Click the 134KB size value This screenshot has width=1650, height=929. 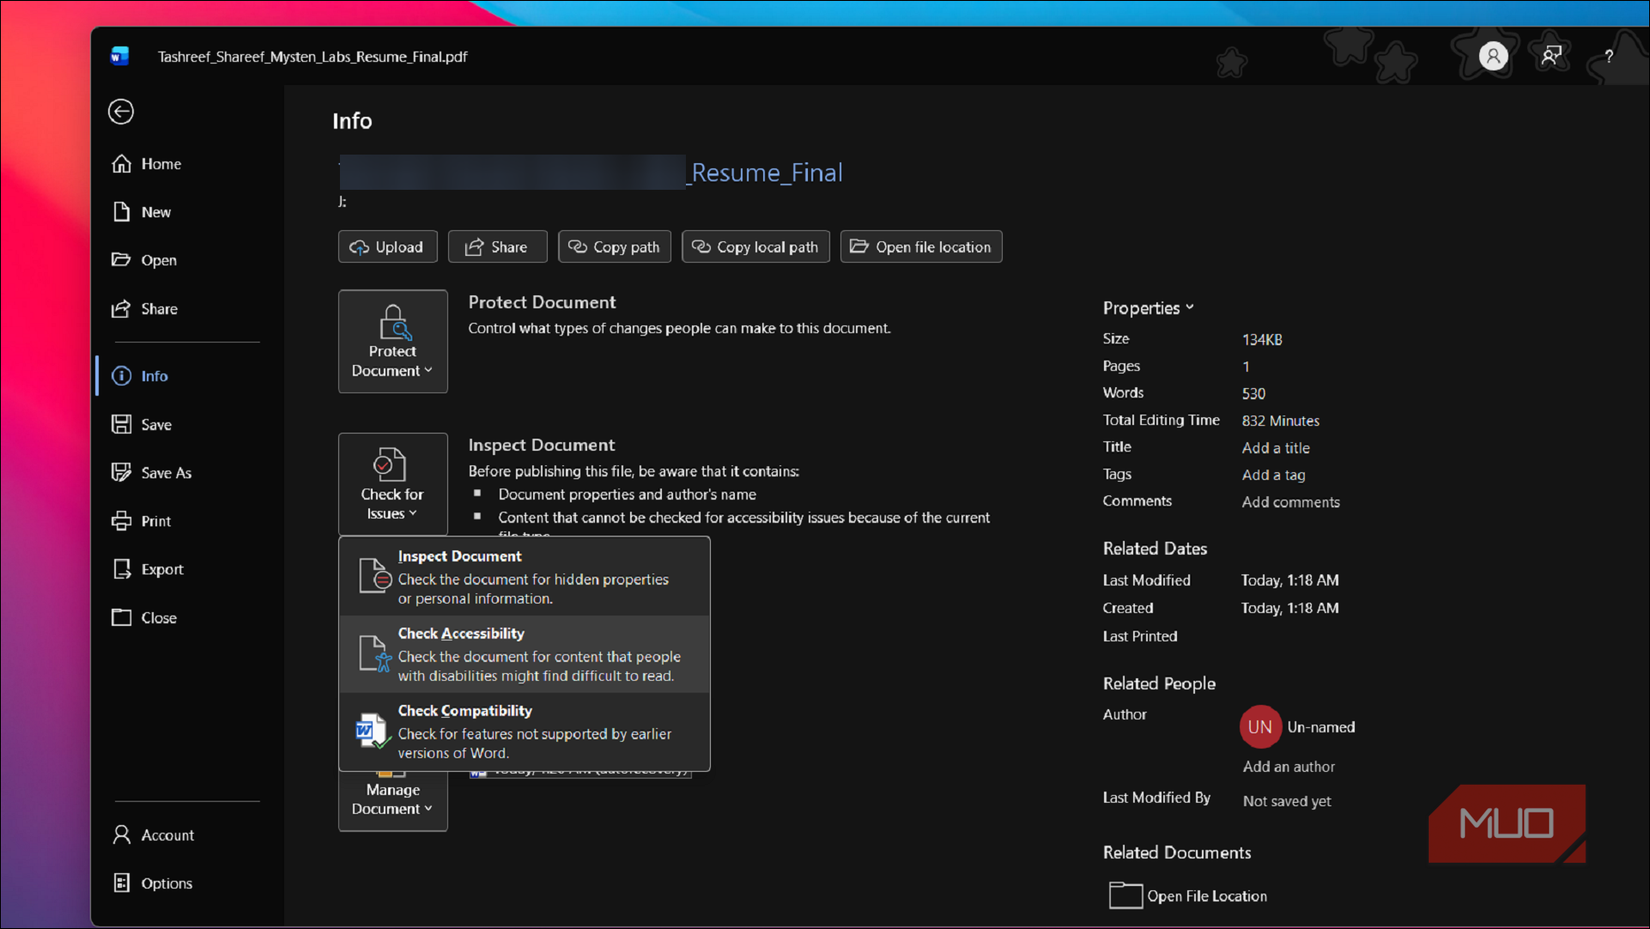(1262, 340)
